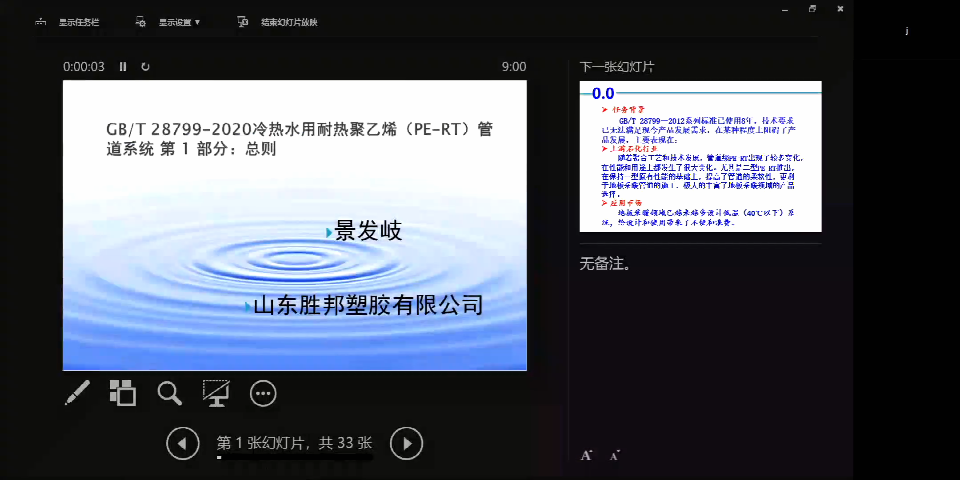960x480 pixels.
Task: Click '山东胜邦塑胶有限公司' text on slide
Action: pyautogui.click(x=368, y=304)
